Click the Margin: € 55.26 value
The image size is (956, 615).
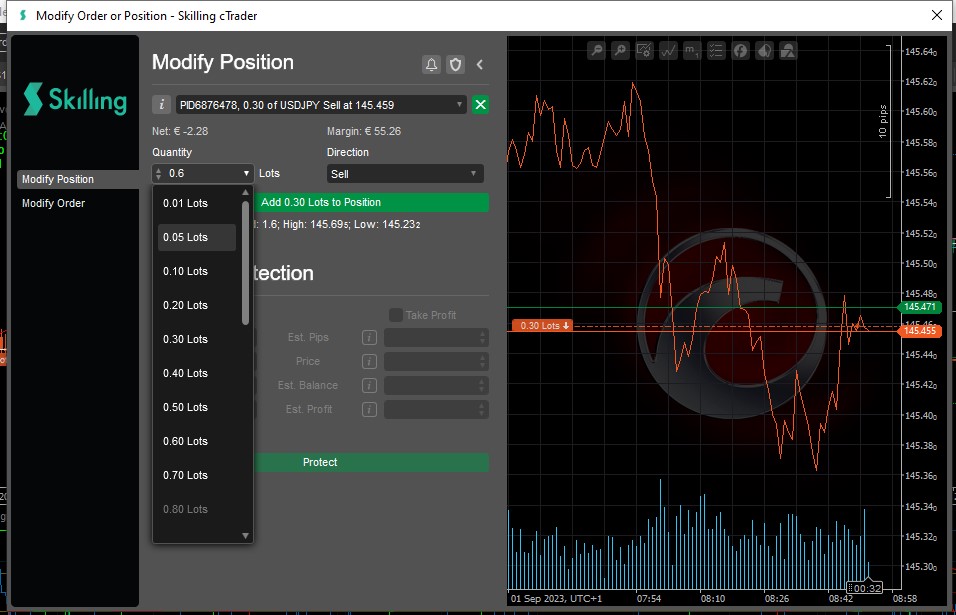364,131
